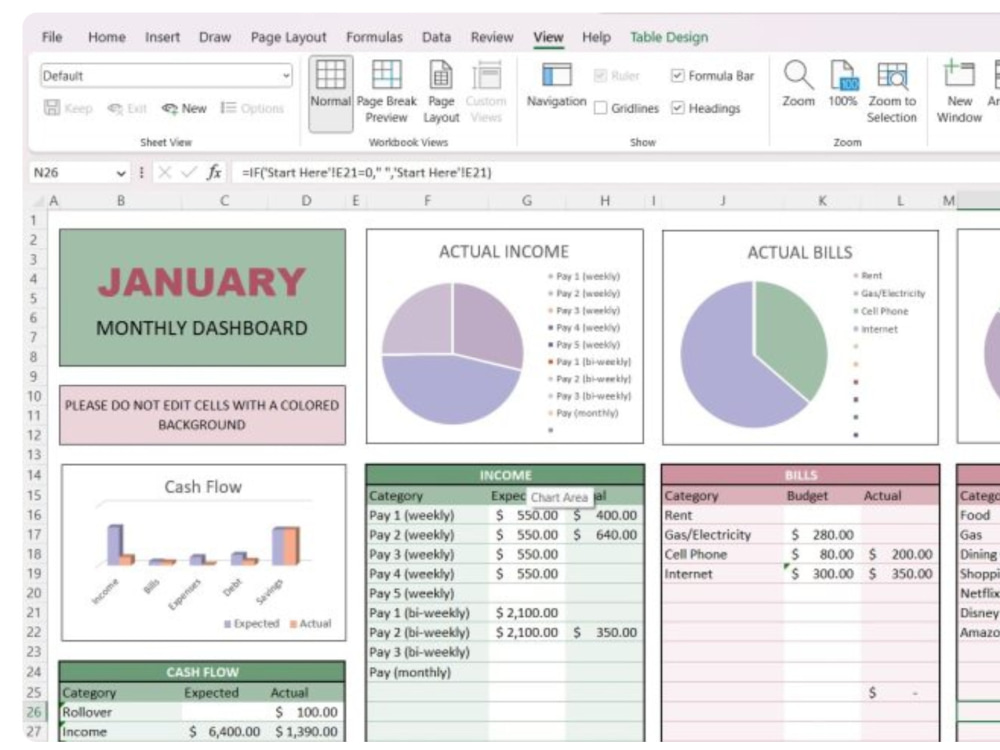Open the Zoom dialog
Viewport: 1000px width, 750px height.
(x=798, y=84)
